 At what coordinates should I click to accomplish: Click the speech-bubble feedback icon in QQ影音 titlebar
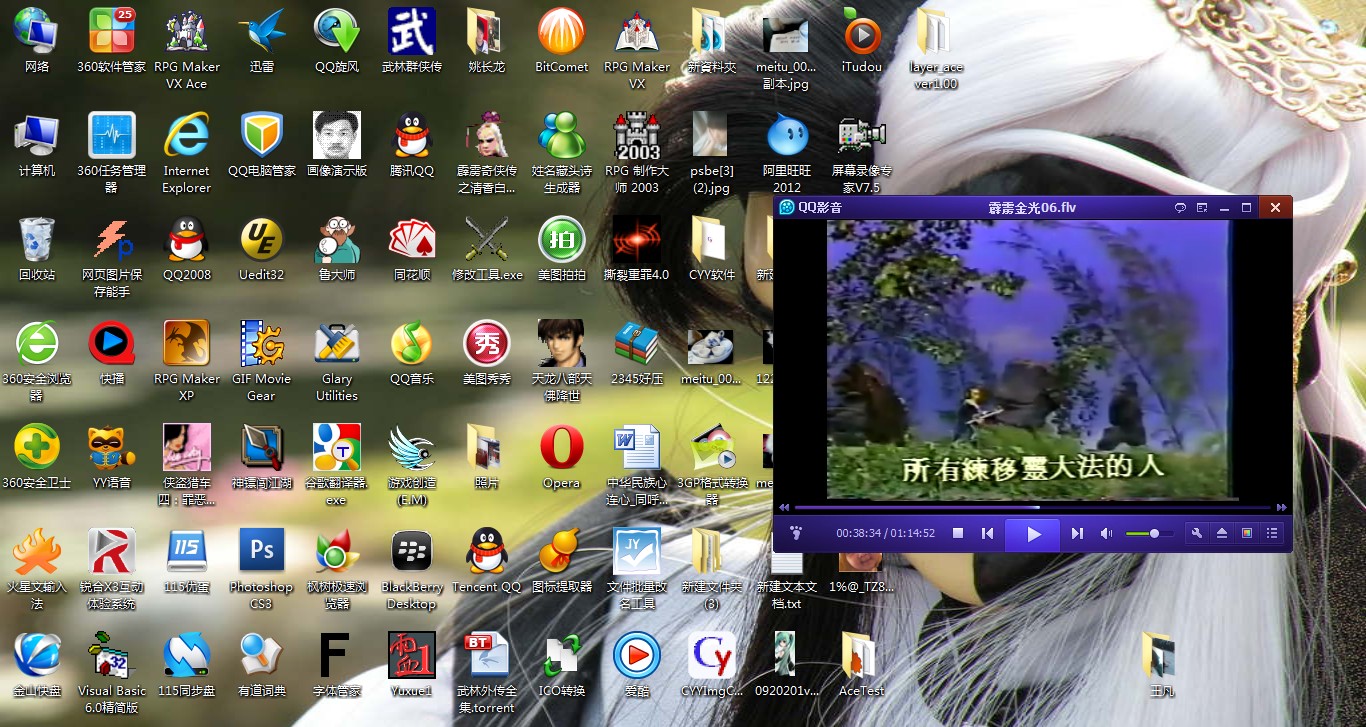click(x=1180, y=208)
